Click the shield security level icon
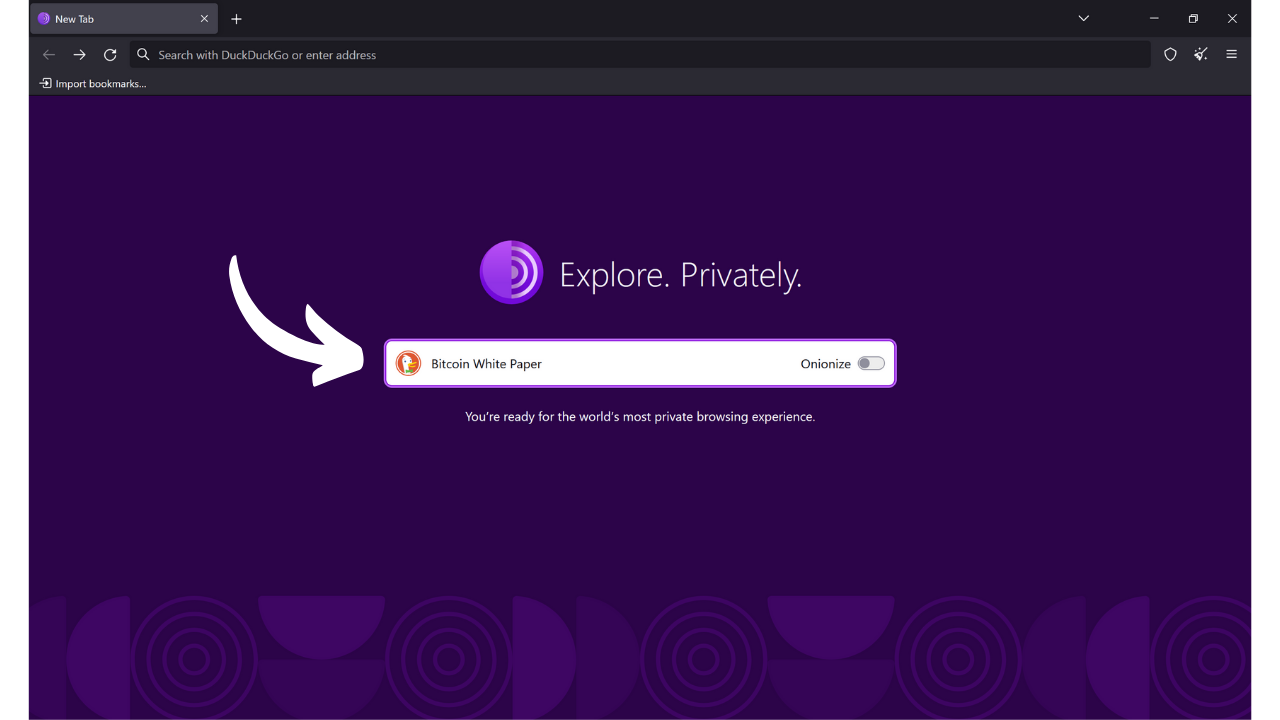This screenshot has width=1280, height=720. click(x=1170, y=54)
